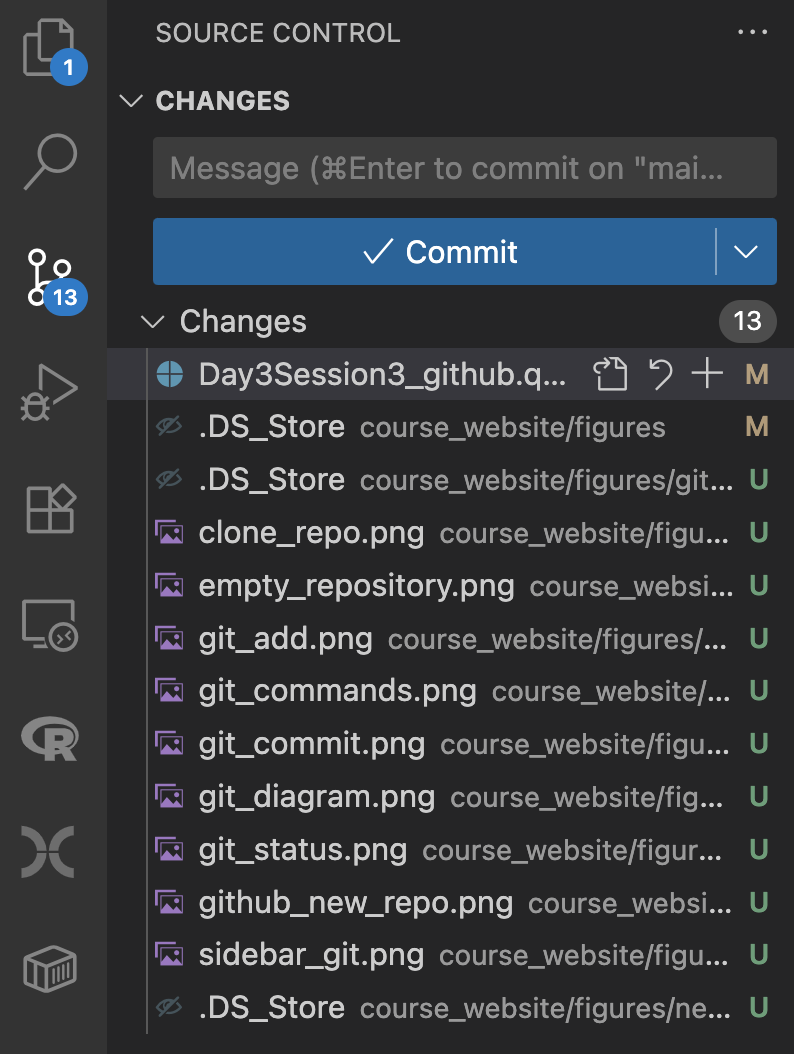Viewport: 794px width, 1054px height.
Task: Select the Source Control icon with badge 13
Action: 52,279
